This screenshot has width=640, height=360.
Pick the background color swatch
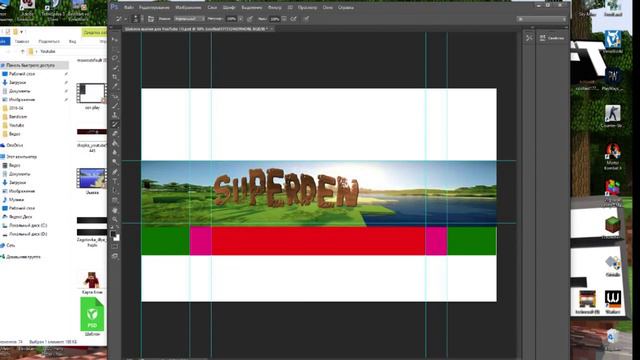click(117, 238)
